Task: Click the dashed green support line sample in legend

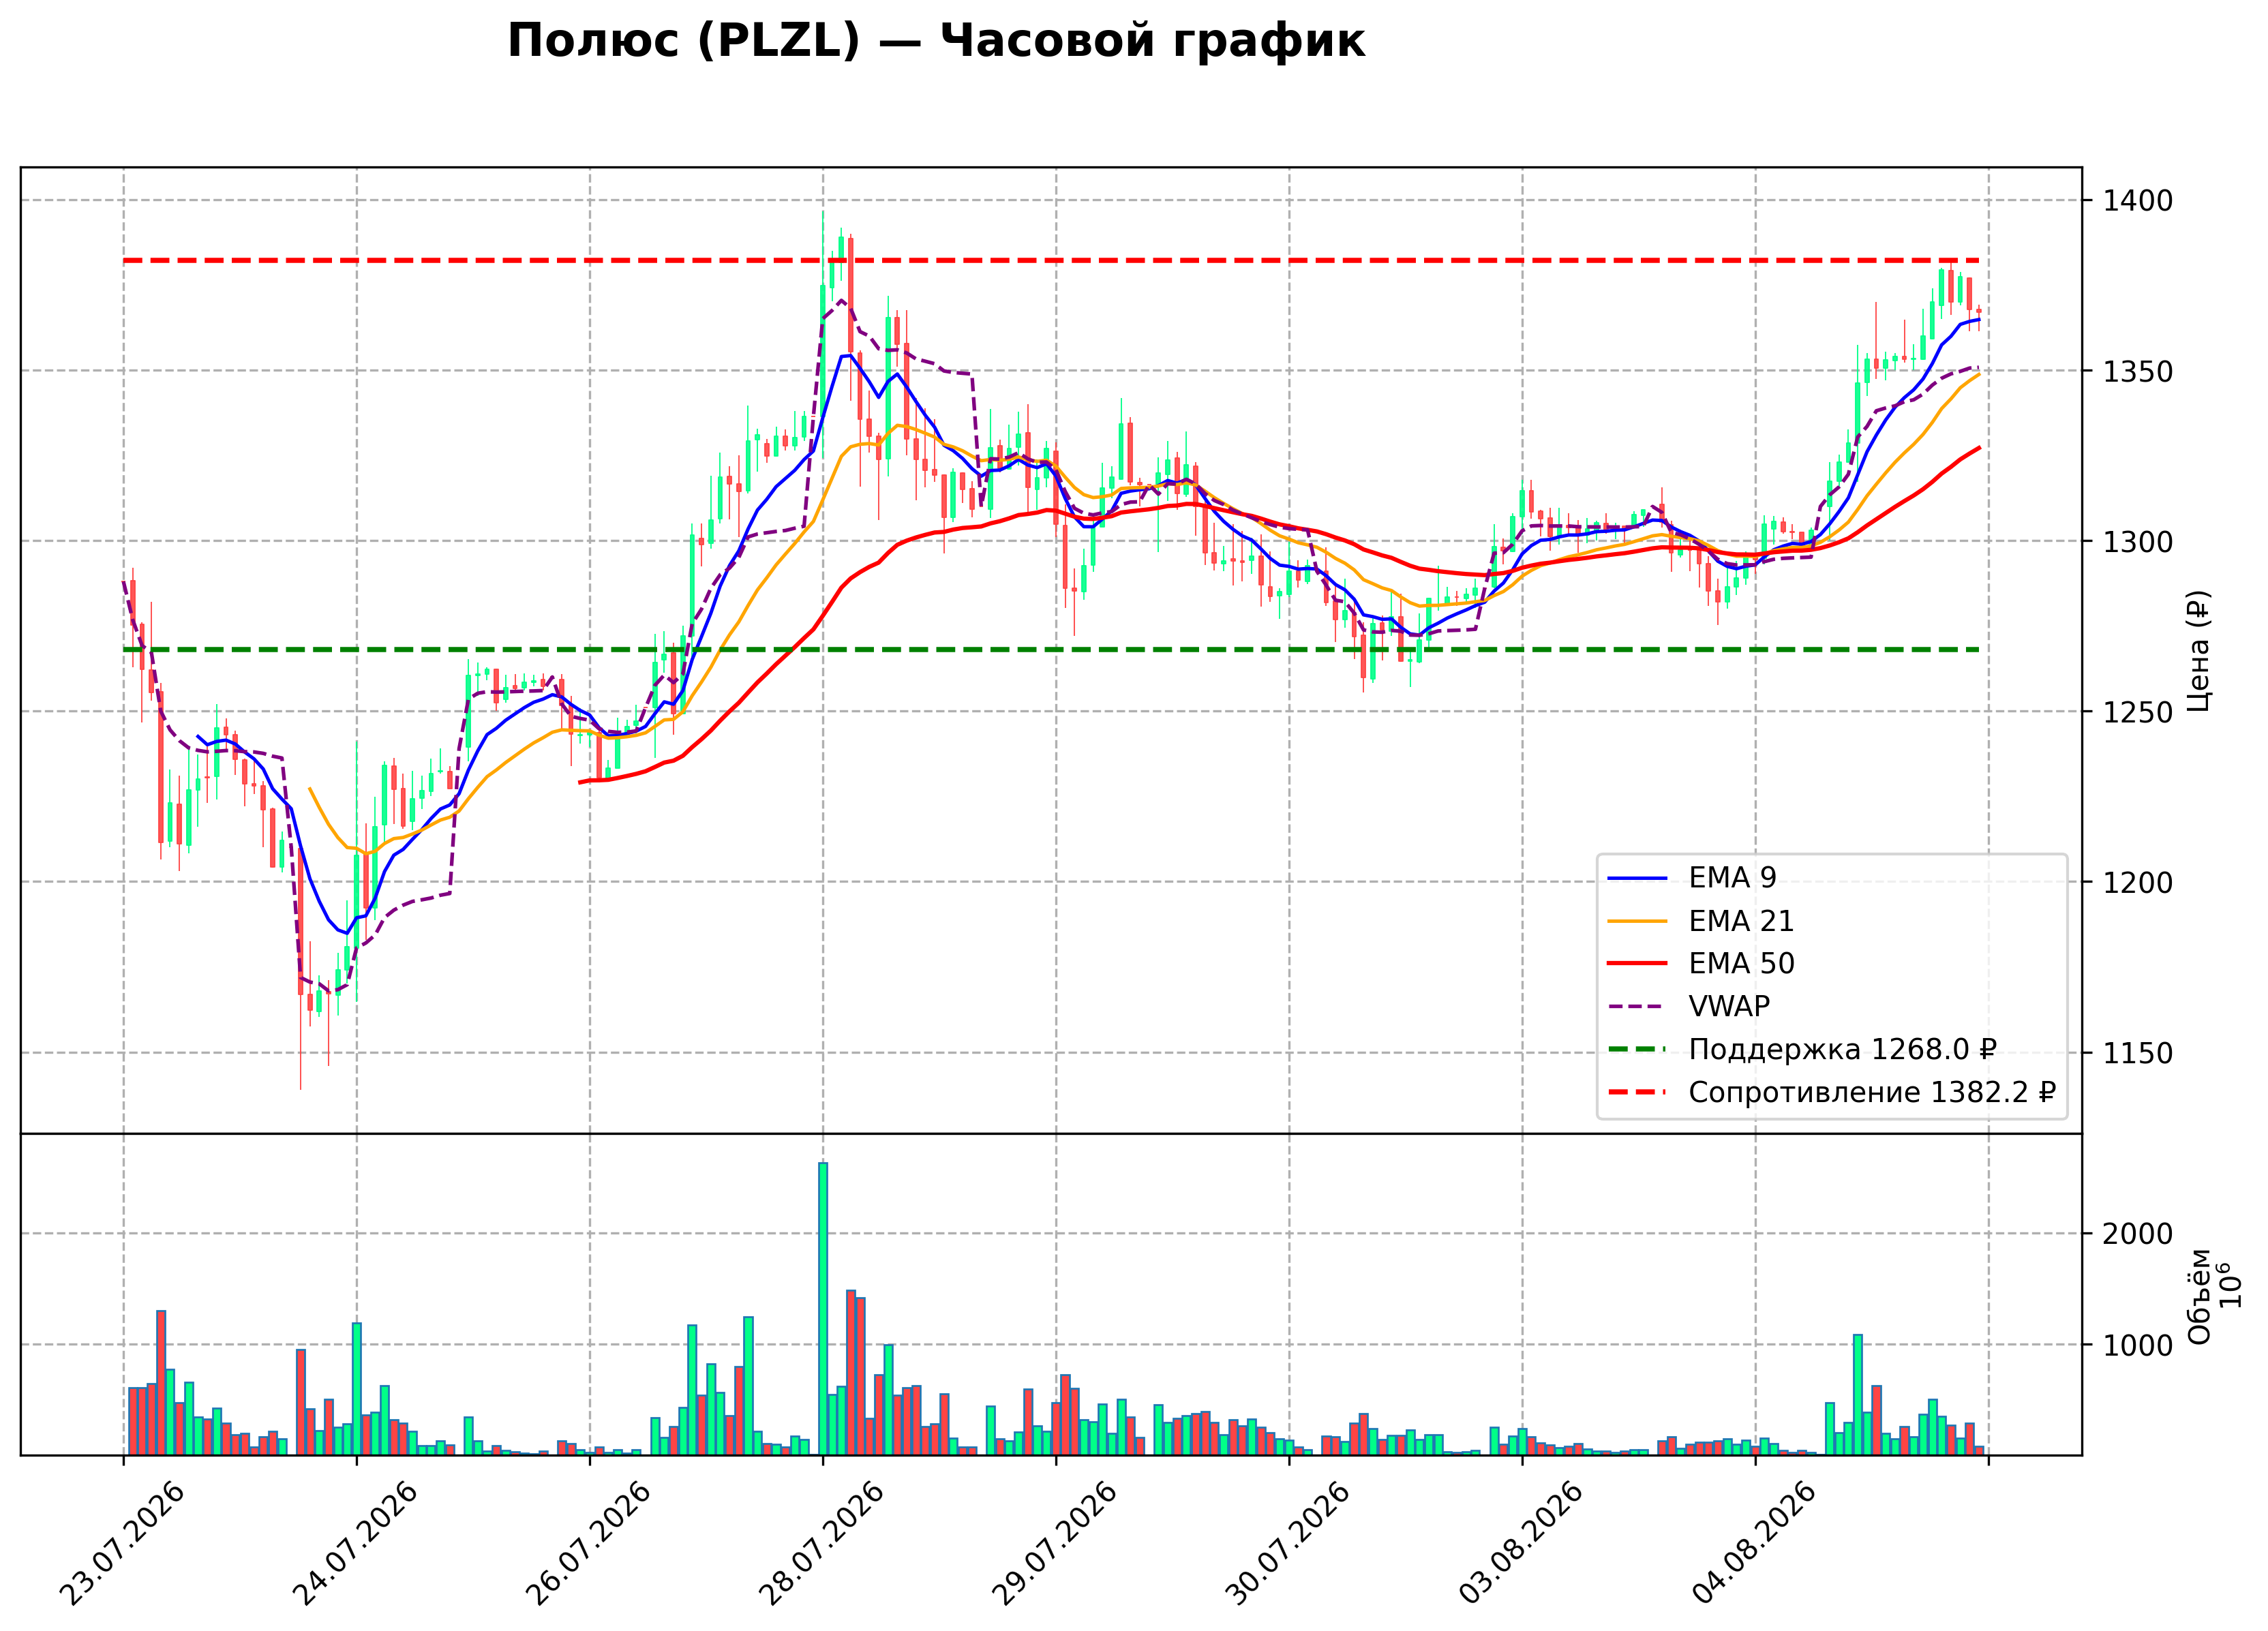Action: [1637, 1050]
